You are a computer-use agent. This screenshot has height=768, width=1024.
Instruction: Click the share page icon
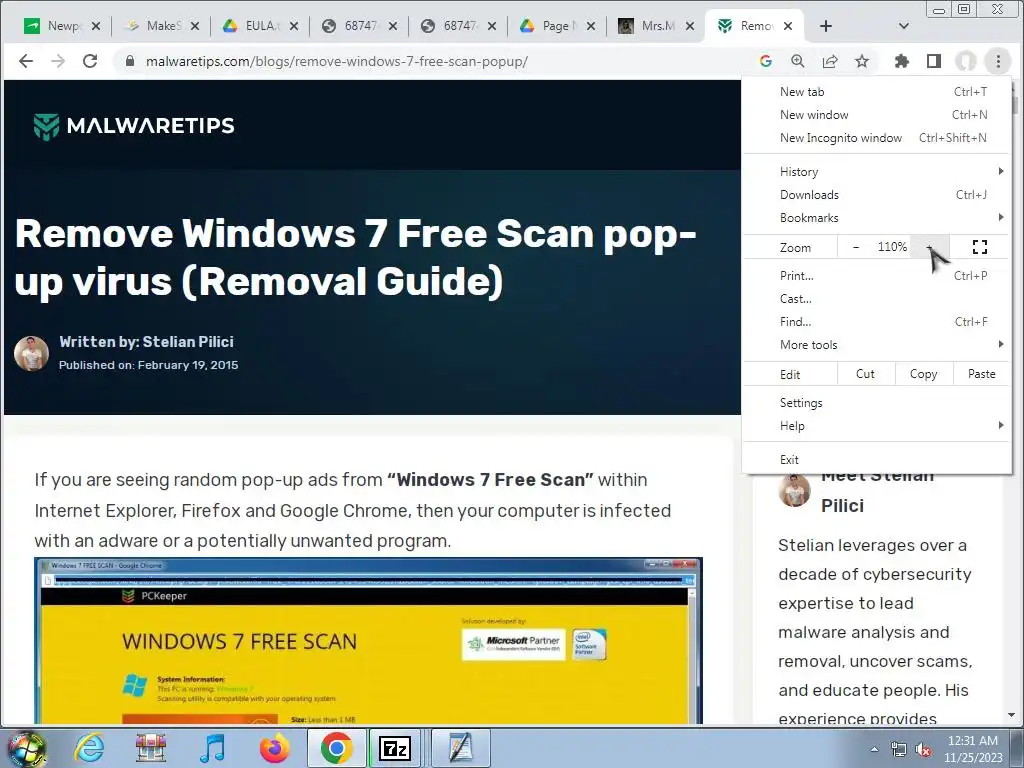(x=830, y=61)
